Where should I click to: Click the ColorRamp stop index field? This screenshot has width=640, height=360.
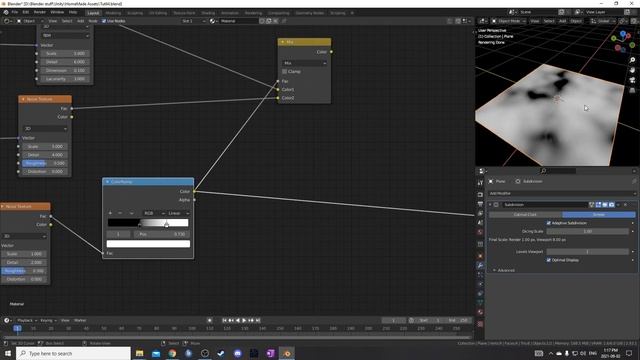pos(118,234)
